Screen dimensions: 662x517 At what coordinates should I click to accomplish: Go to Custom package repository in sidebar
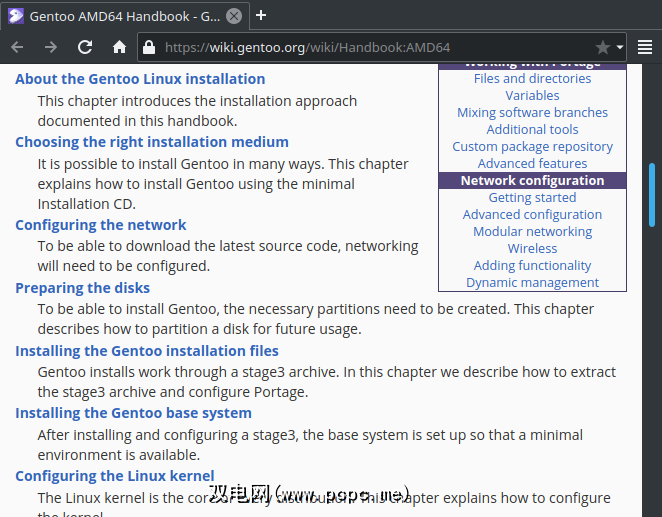coord(532,146)
